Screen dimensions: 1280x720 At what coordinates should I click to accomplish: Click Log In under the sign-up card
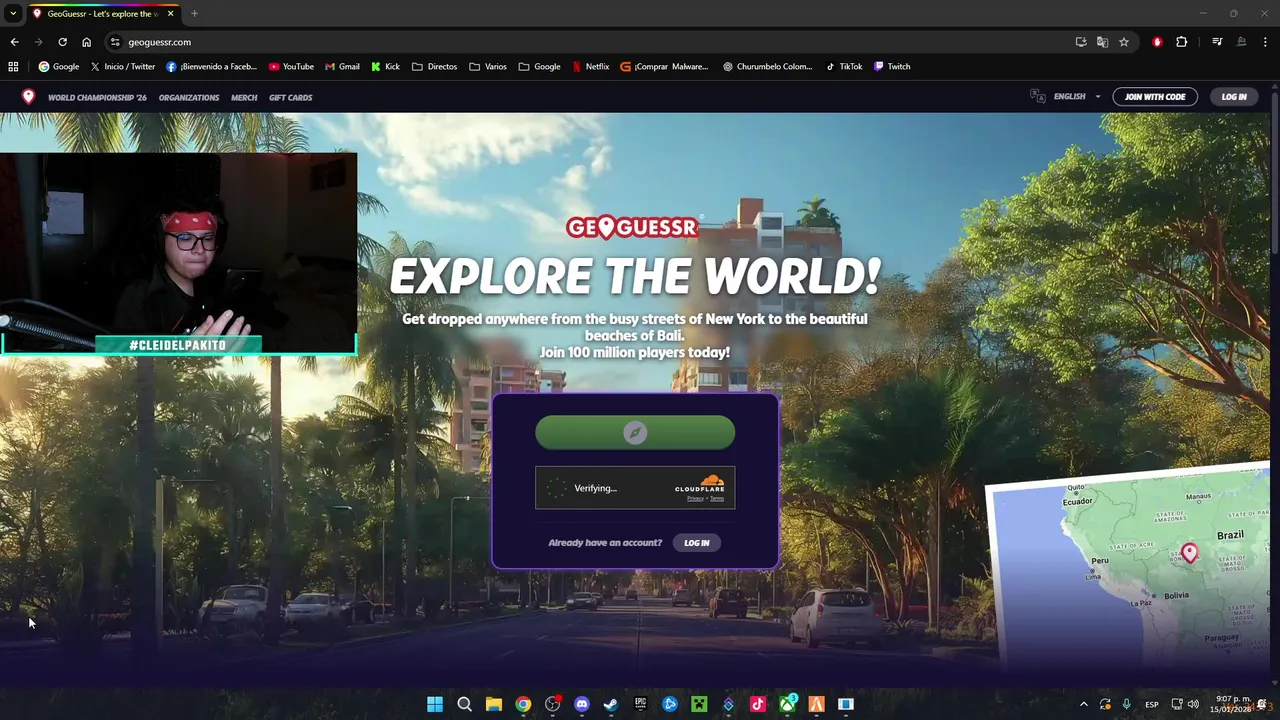(x=697, y=543)
